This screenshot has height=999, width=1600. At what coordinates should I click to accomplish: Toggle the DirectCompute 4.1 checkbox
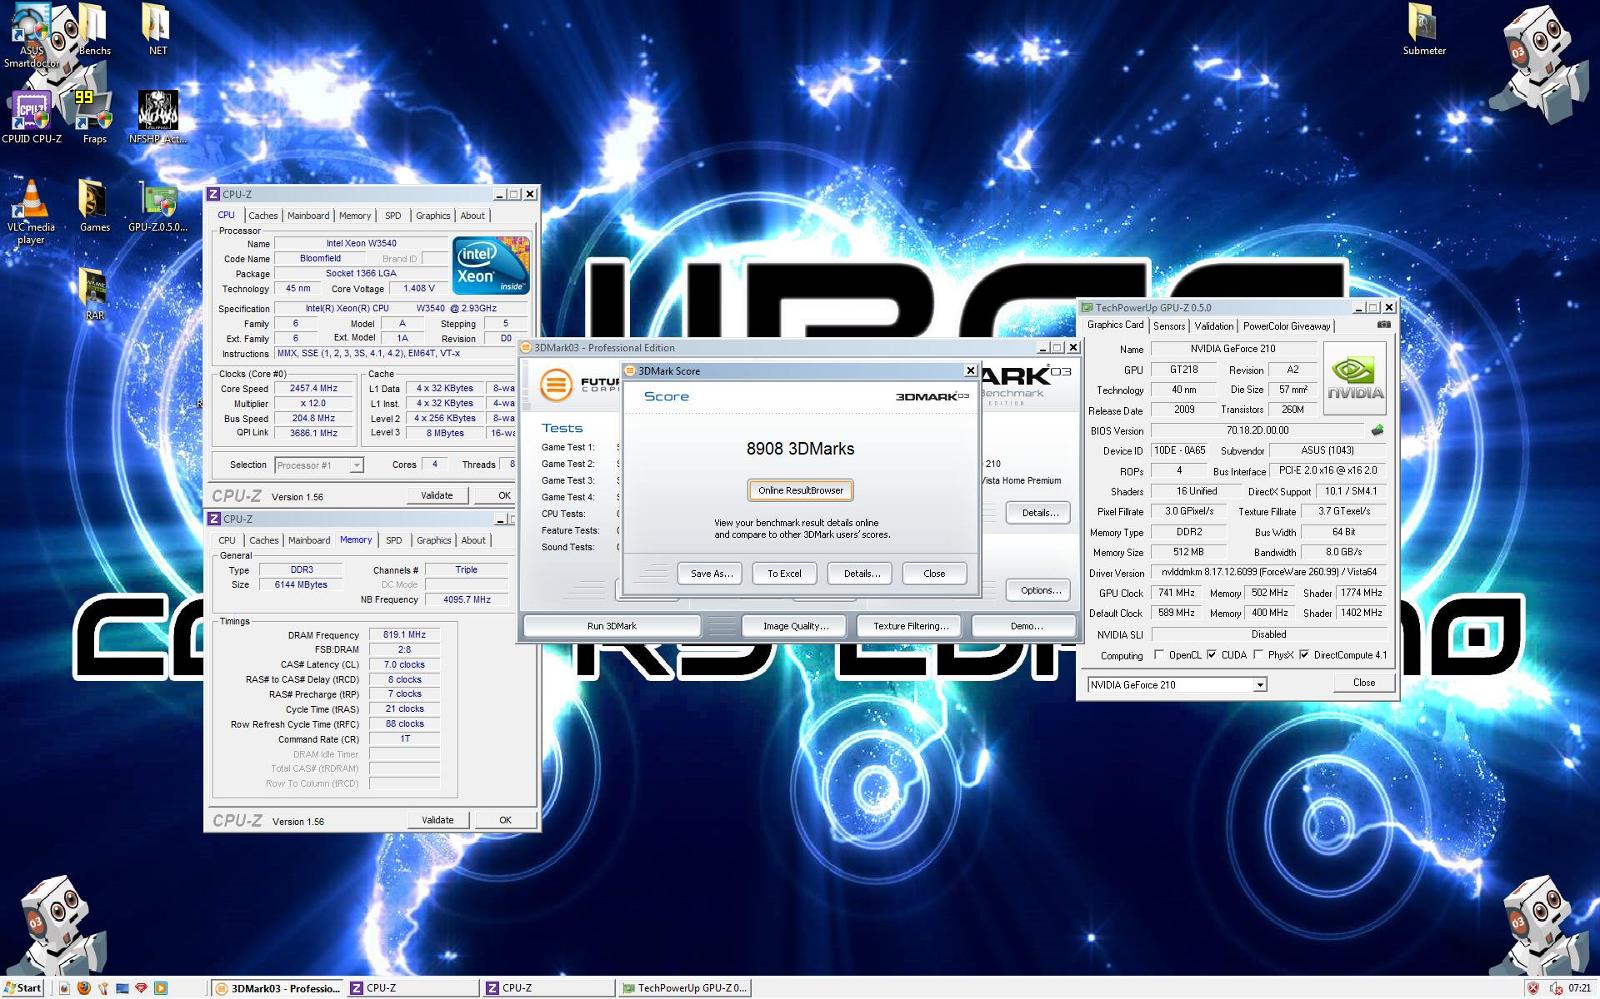1304,655
